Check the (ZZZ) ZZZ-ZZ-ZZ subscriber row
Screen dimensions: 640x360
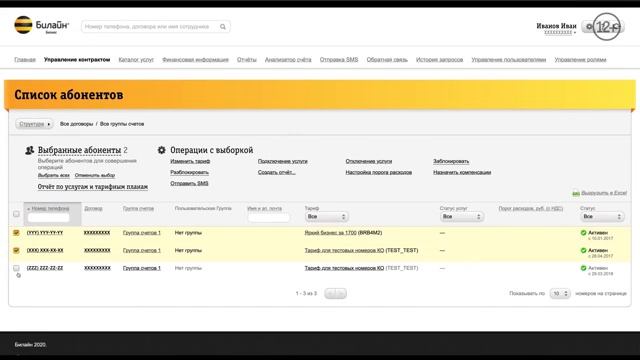tap(16, 268)
